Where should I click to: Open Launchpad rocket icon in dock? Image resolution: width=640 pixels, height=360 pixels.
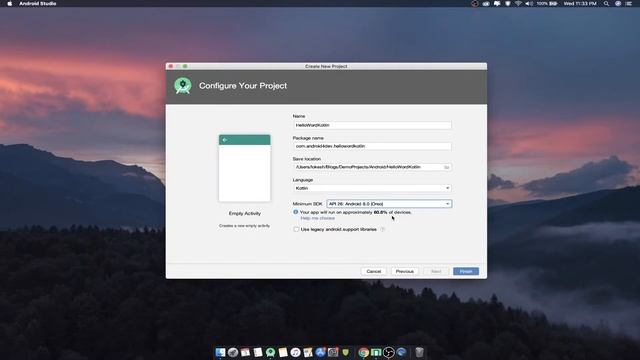[233, 352]
